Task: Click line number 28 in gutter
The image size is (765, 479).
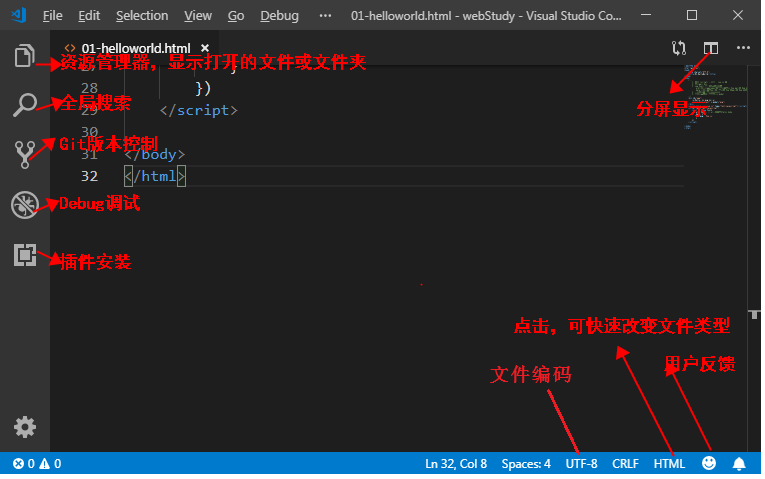Action: tap(89, 88)
